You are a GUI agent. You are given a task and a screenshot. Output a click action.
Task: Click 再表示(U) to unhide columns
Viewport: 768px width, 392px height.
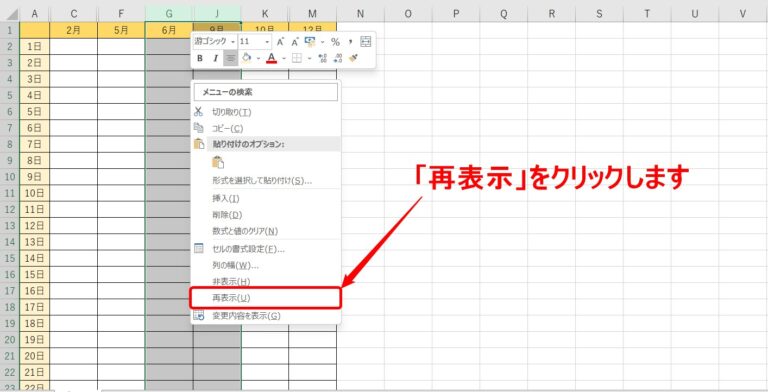point(265,298)
